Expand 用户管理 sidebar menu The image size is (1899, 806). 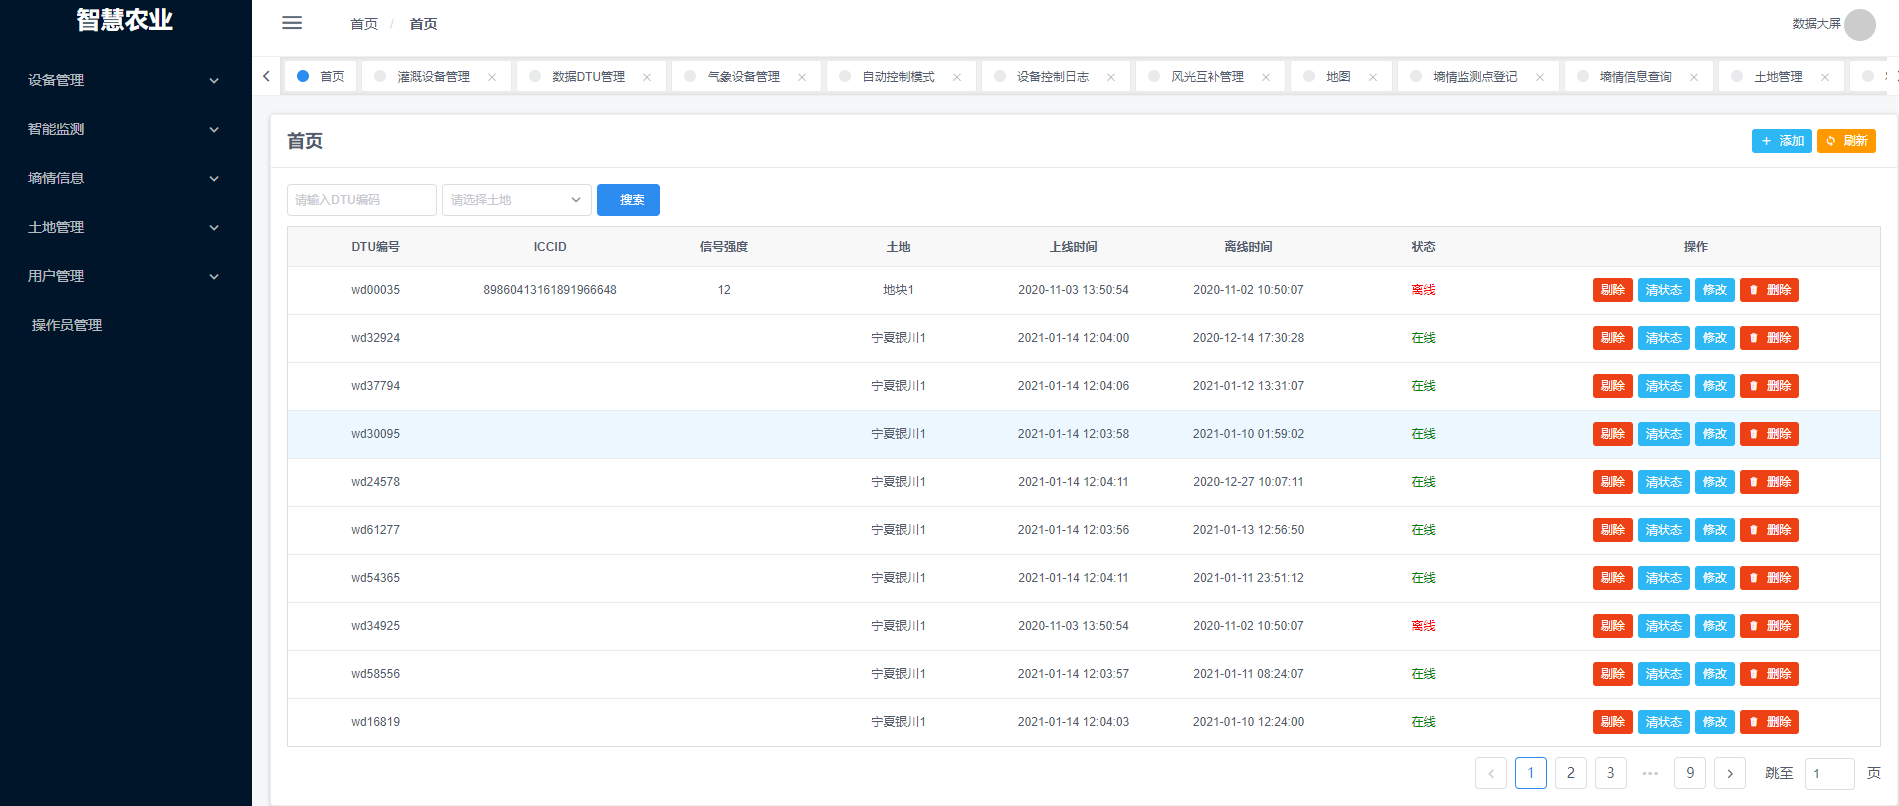(x=126, y=276)
